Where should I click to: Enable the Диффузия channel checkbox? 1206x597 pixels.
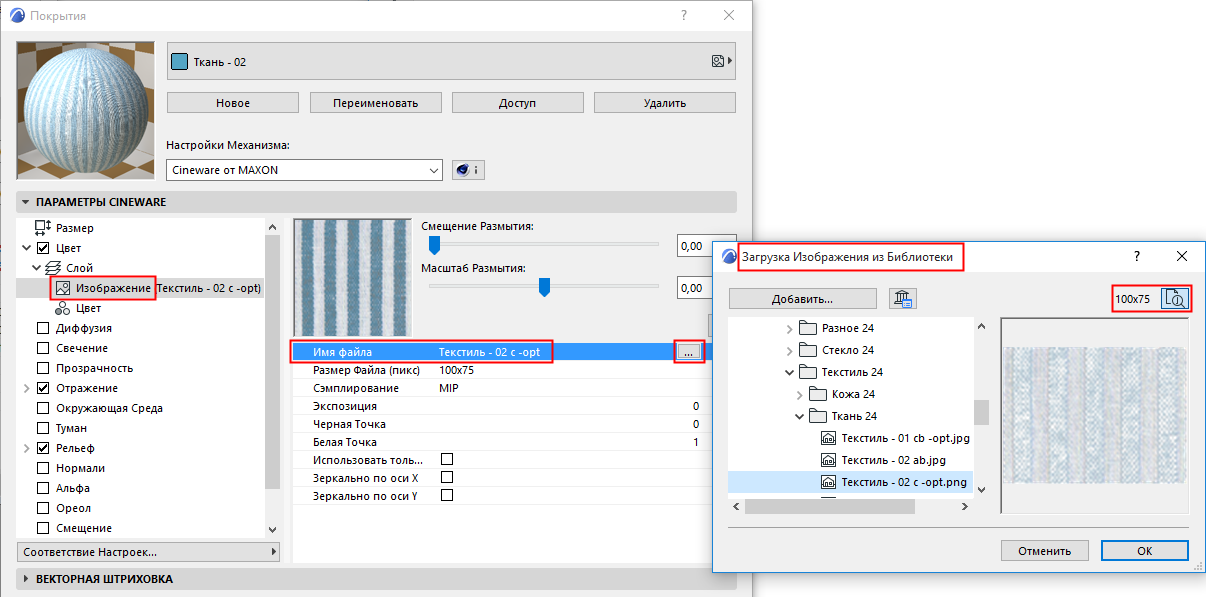43,328
